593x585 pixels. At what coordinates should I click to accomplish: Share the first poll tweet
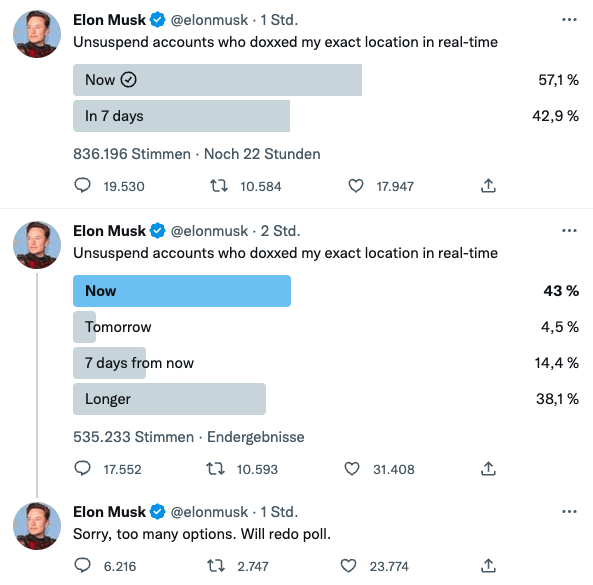point(488,186)
